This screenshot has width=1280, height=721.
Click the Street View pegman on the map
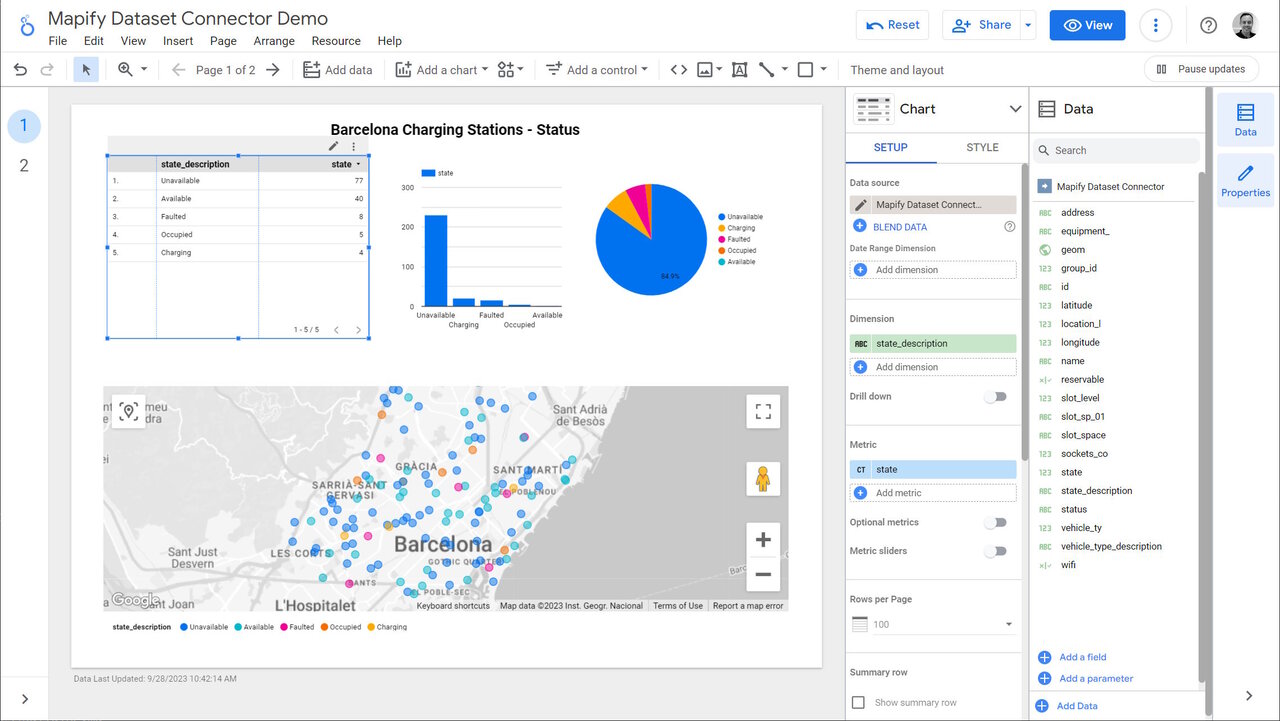click(763, 479)
